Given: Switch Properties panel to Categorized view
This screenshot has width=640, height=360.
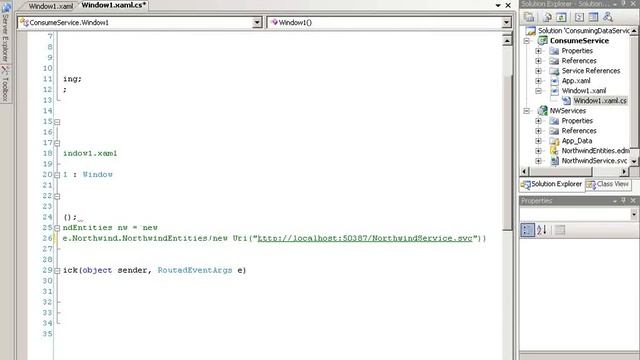Looking at the screenshot, I should [x=527, y=230].
